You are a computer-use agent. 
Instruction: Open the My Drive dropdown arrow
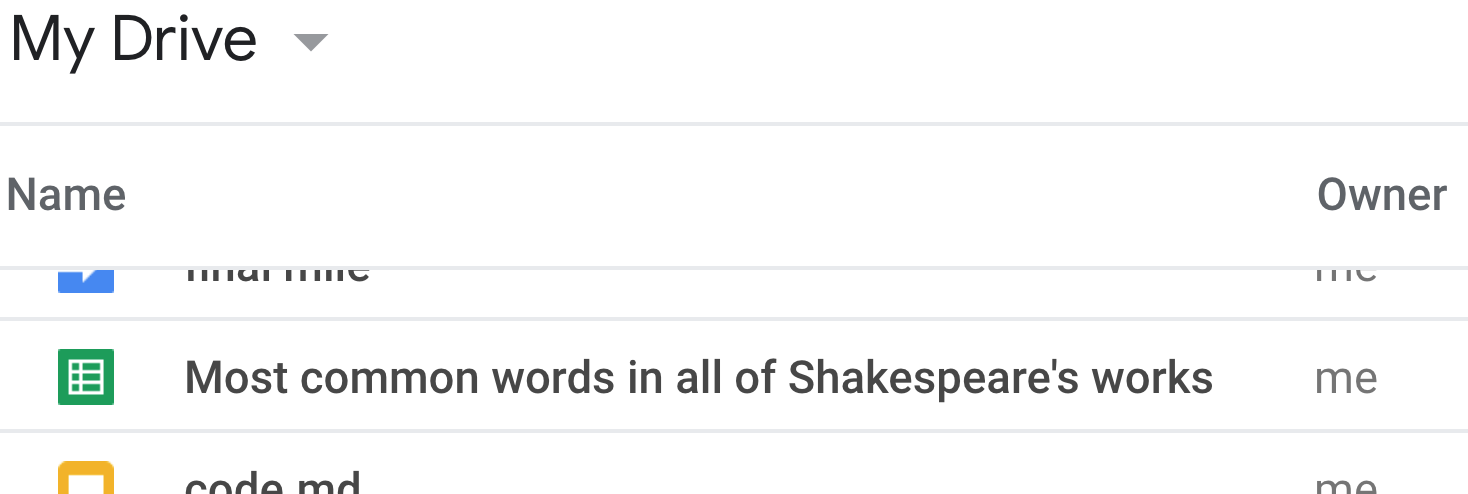click(310, 42)
